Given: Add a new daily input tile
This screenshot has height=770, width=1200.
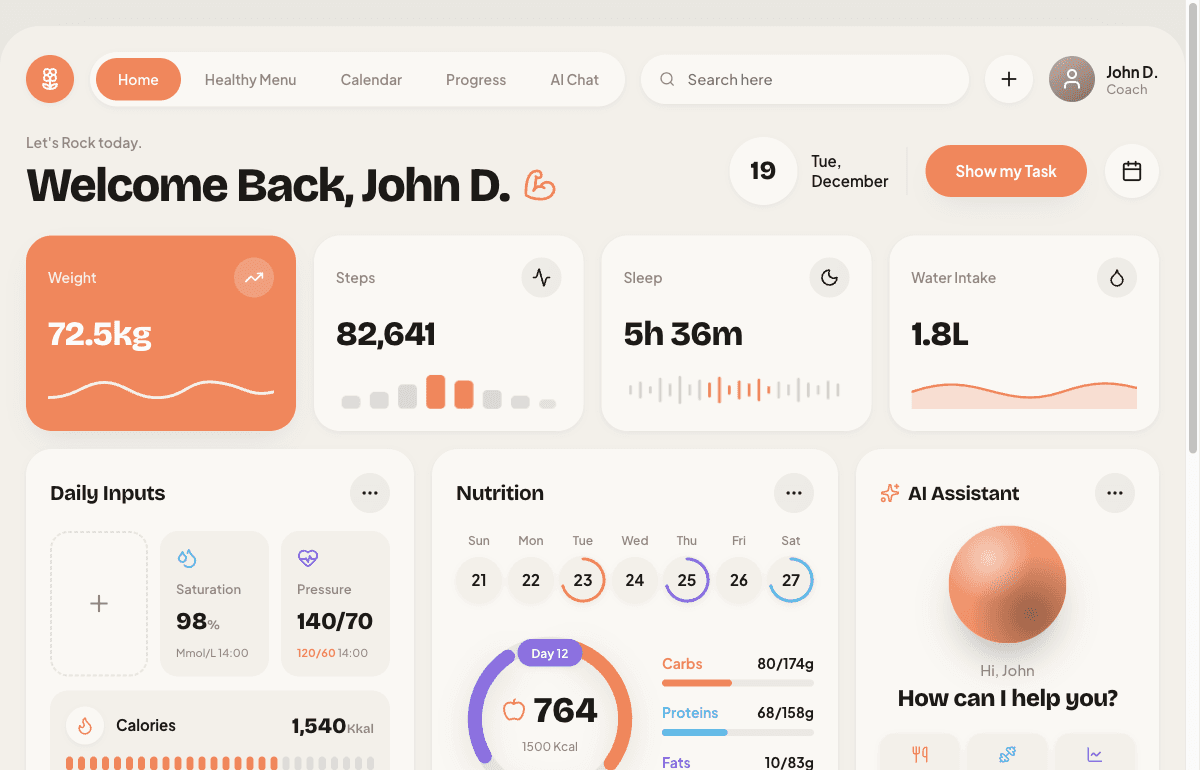Looking at the screenshot, I should click(x=99, y=604).
